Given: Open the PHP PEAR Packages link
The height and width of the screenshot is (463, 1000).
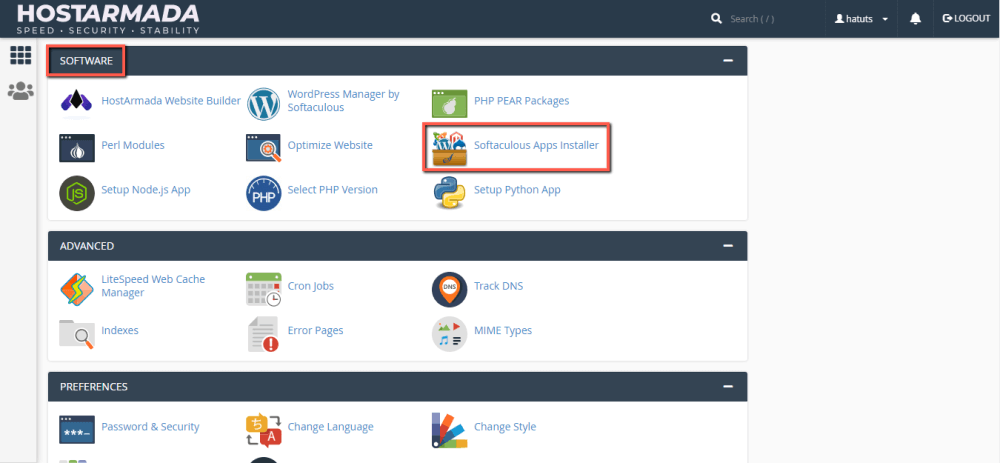Looking at the screenshot, I should tap(522, 101).
